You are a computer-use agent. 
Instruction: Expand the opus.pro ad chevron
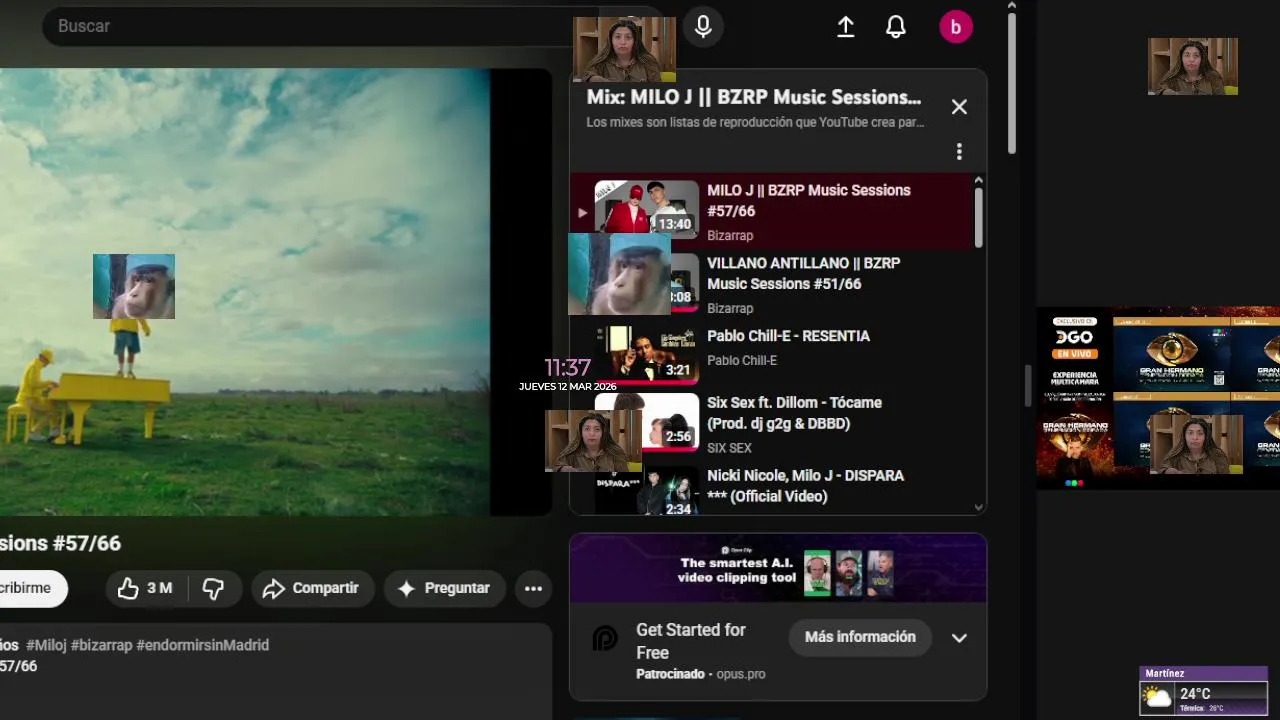[x=959, y=638]
